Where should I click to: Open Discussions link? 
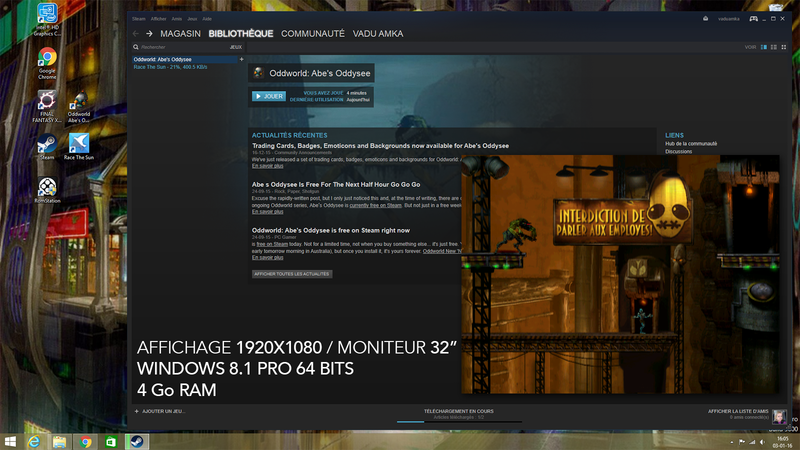pyautogui.click(x=679, y=152)
